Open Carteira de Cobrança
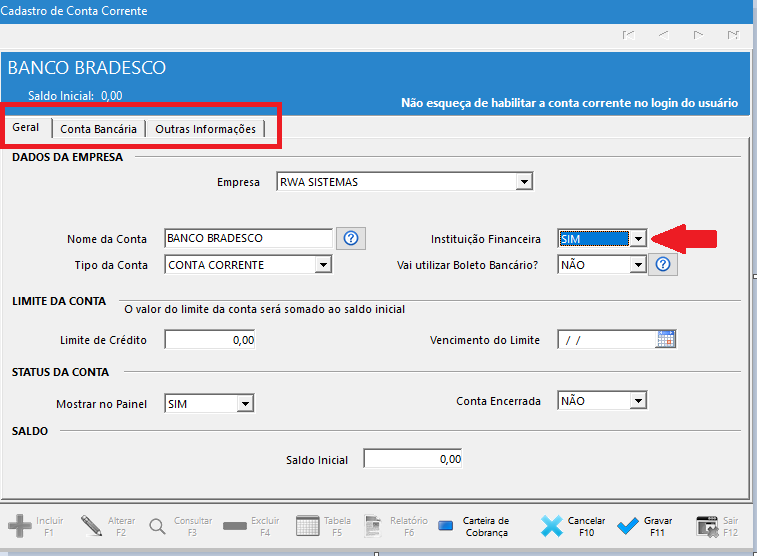Image resolution: width=757 pixels, height=556 pixels. tap(474, 526)
